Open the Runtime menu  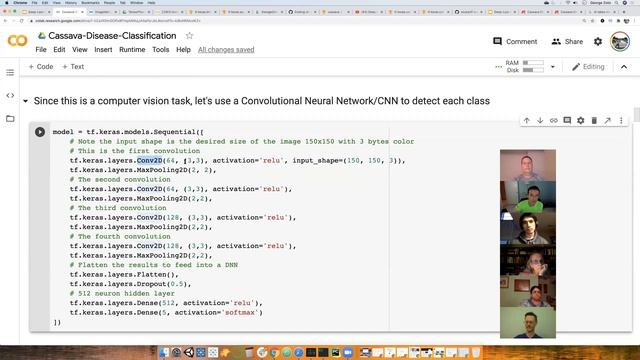click(x=132, y=50)
